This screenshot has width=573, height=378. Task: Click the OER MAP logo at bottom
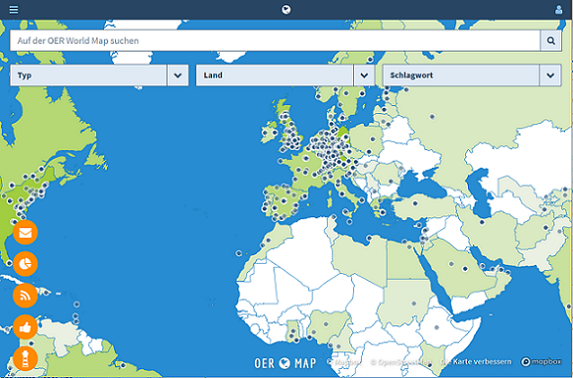click(x=285, y=363)
